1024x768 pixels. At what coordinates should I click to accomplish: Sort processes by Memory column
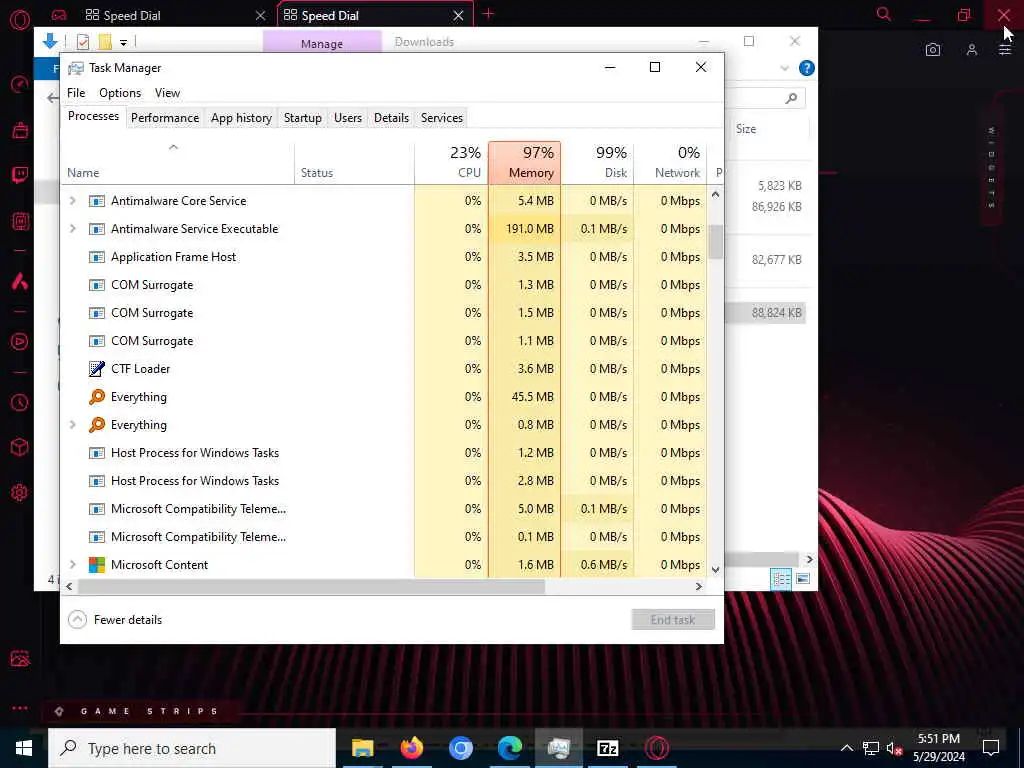click(x=524, y=163)
